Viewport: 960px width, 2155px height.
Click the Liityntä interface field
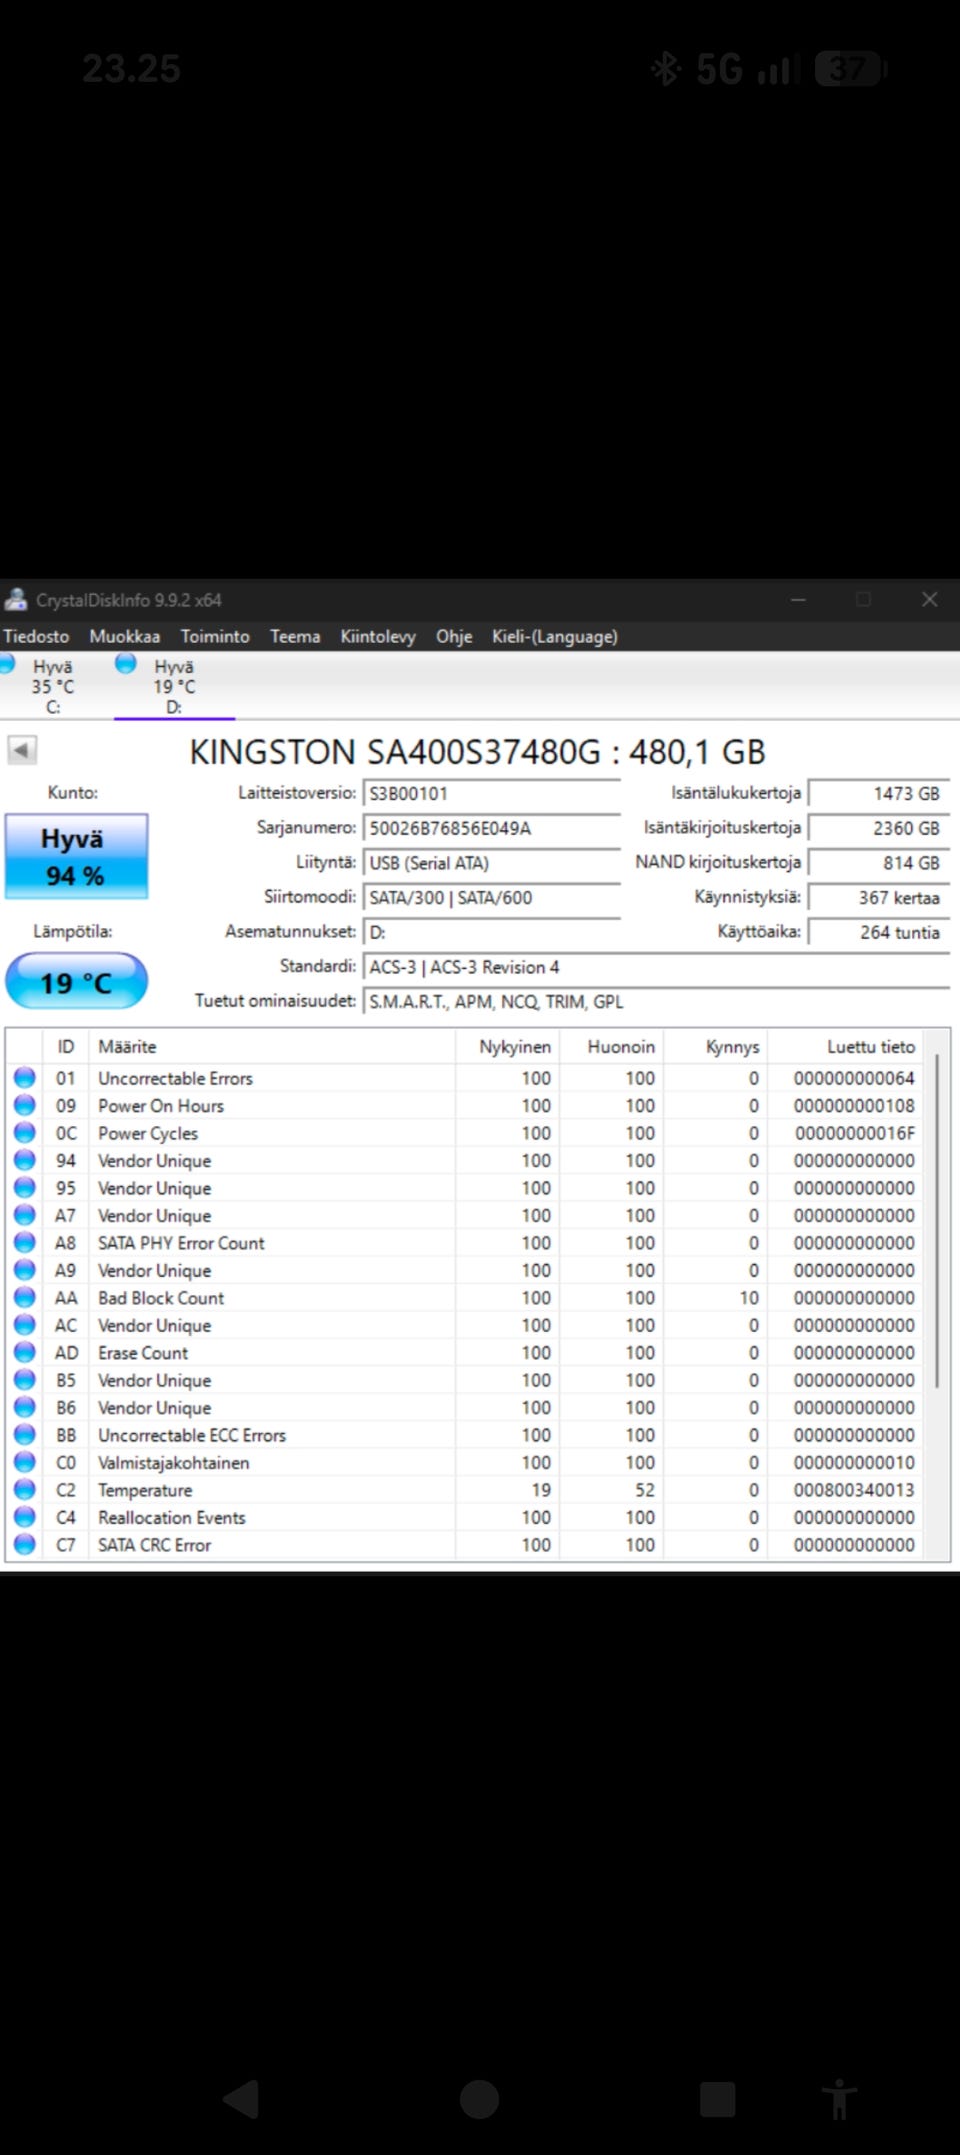(491, 863)
